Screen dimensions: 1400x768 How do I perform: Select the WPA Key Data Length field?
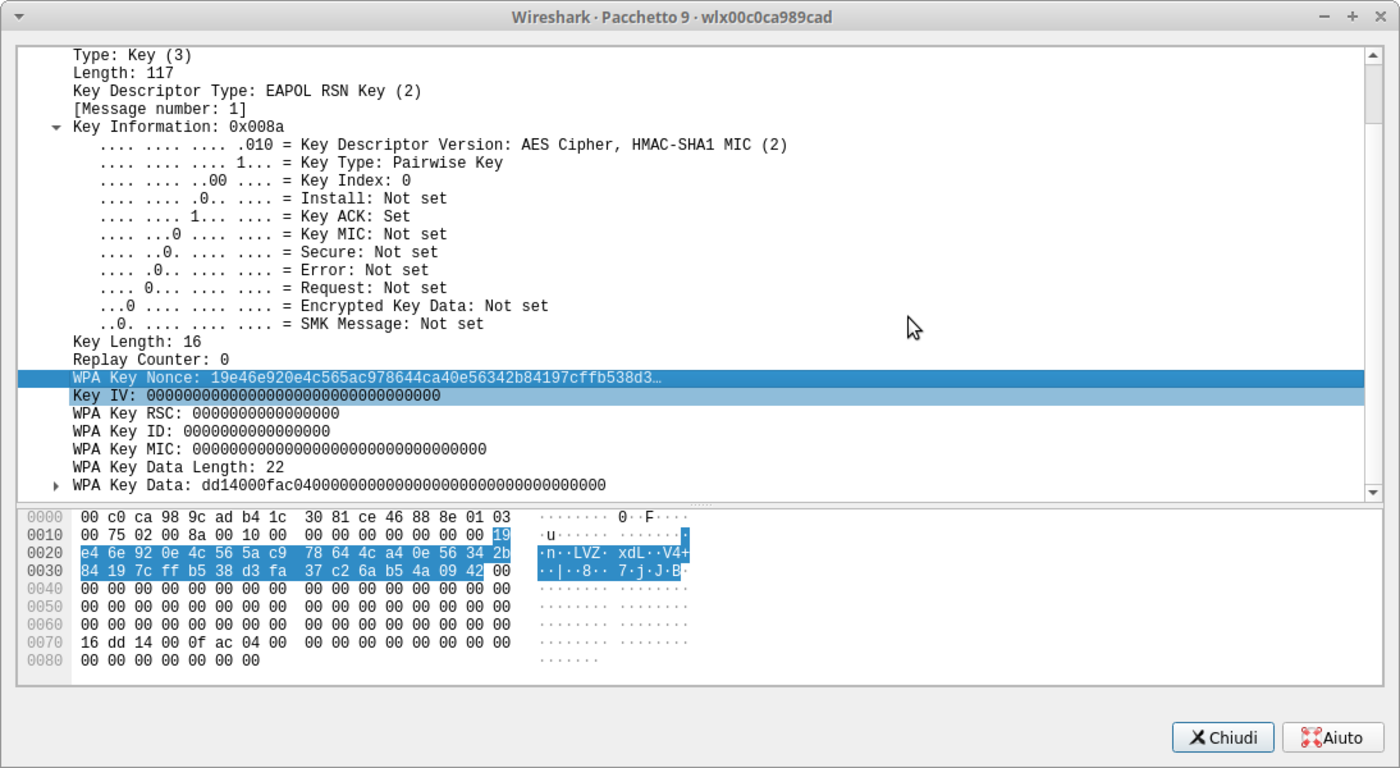[200, 467]
